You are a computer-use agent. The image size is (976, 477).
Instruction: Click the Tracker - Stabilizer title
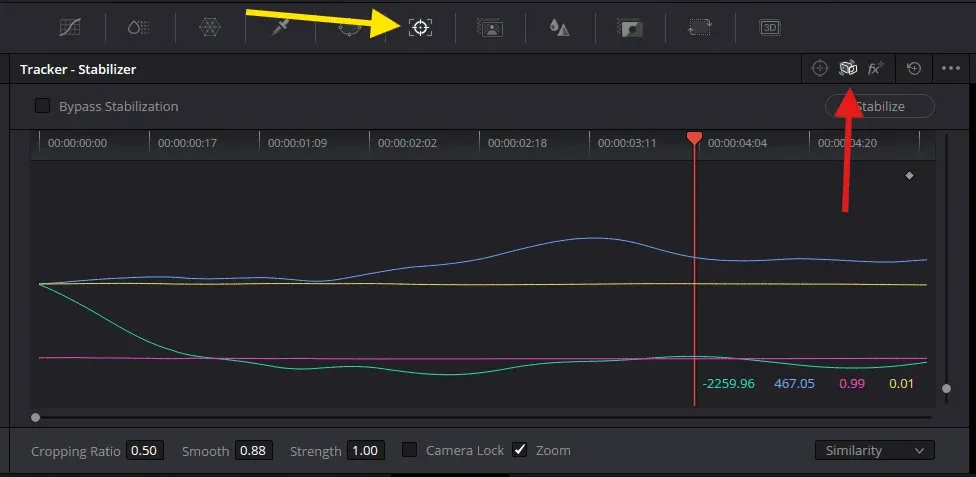[78, 69]
